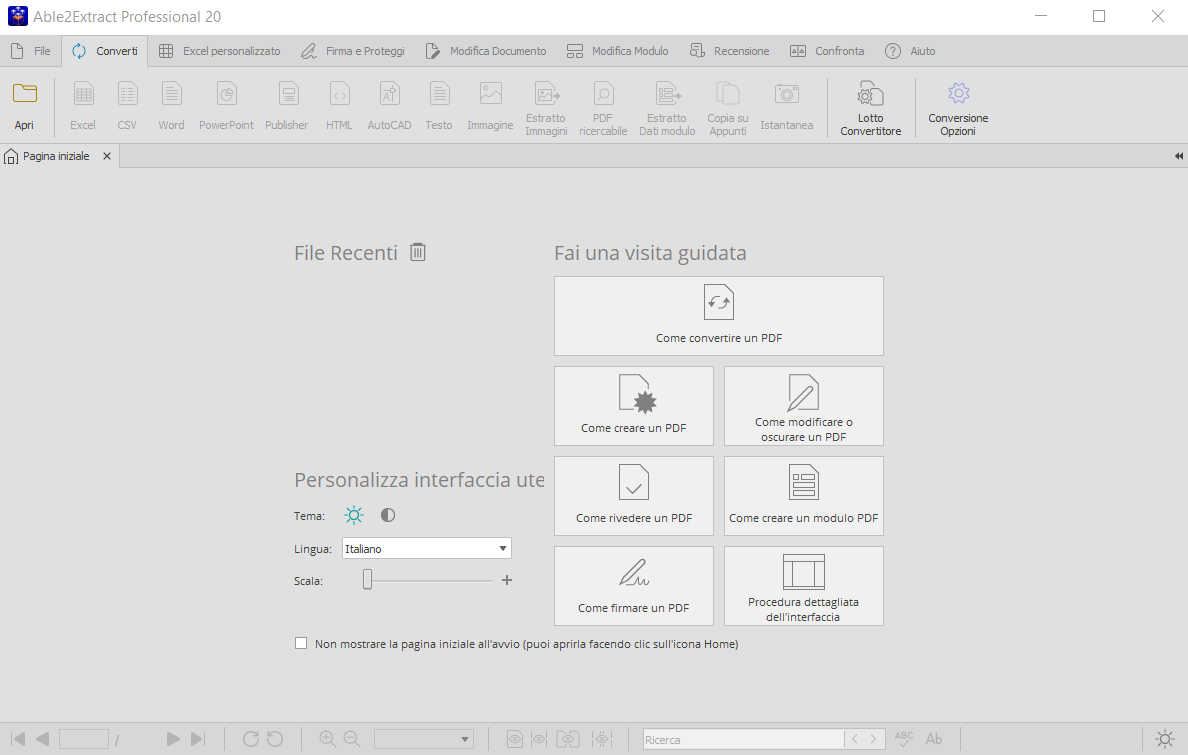
Task: Open Come firmare un PDF tour
Action: 634,586
